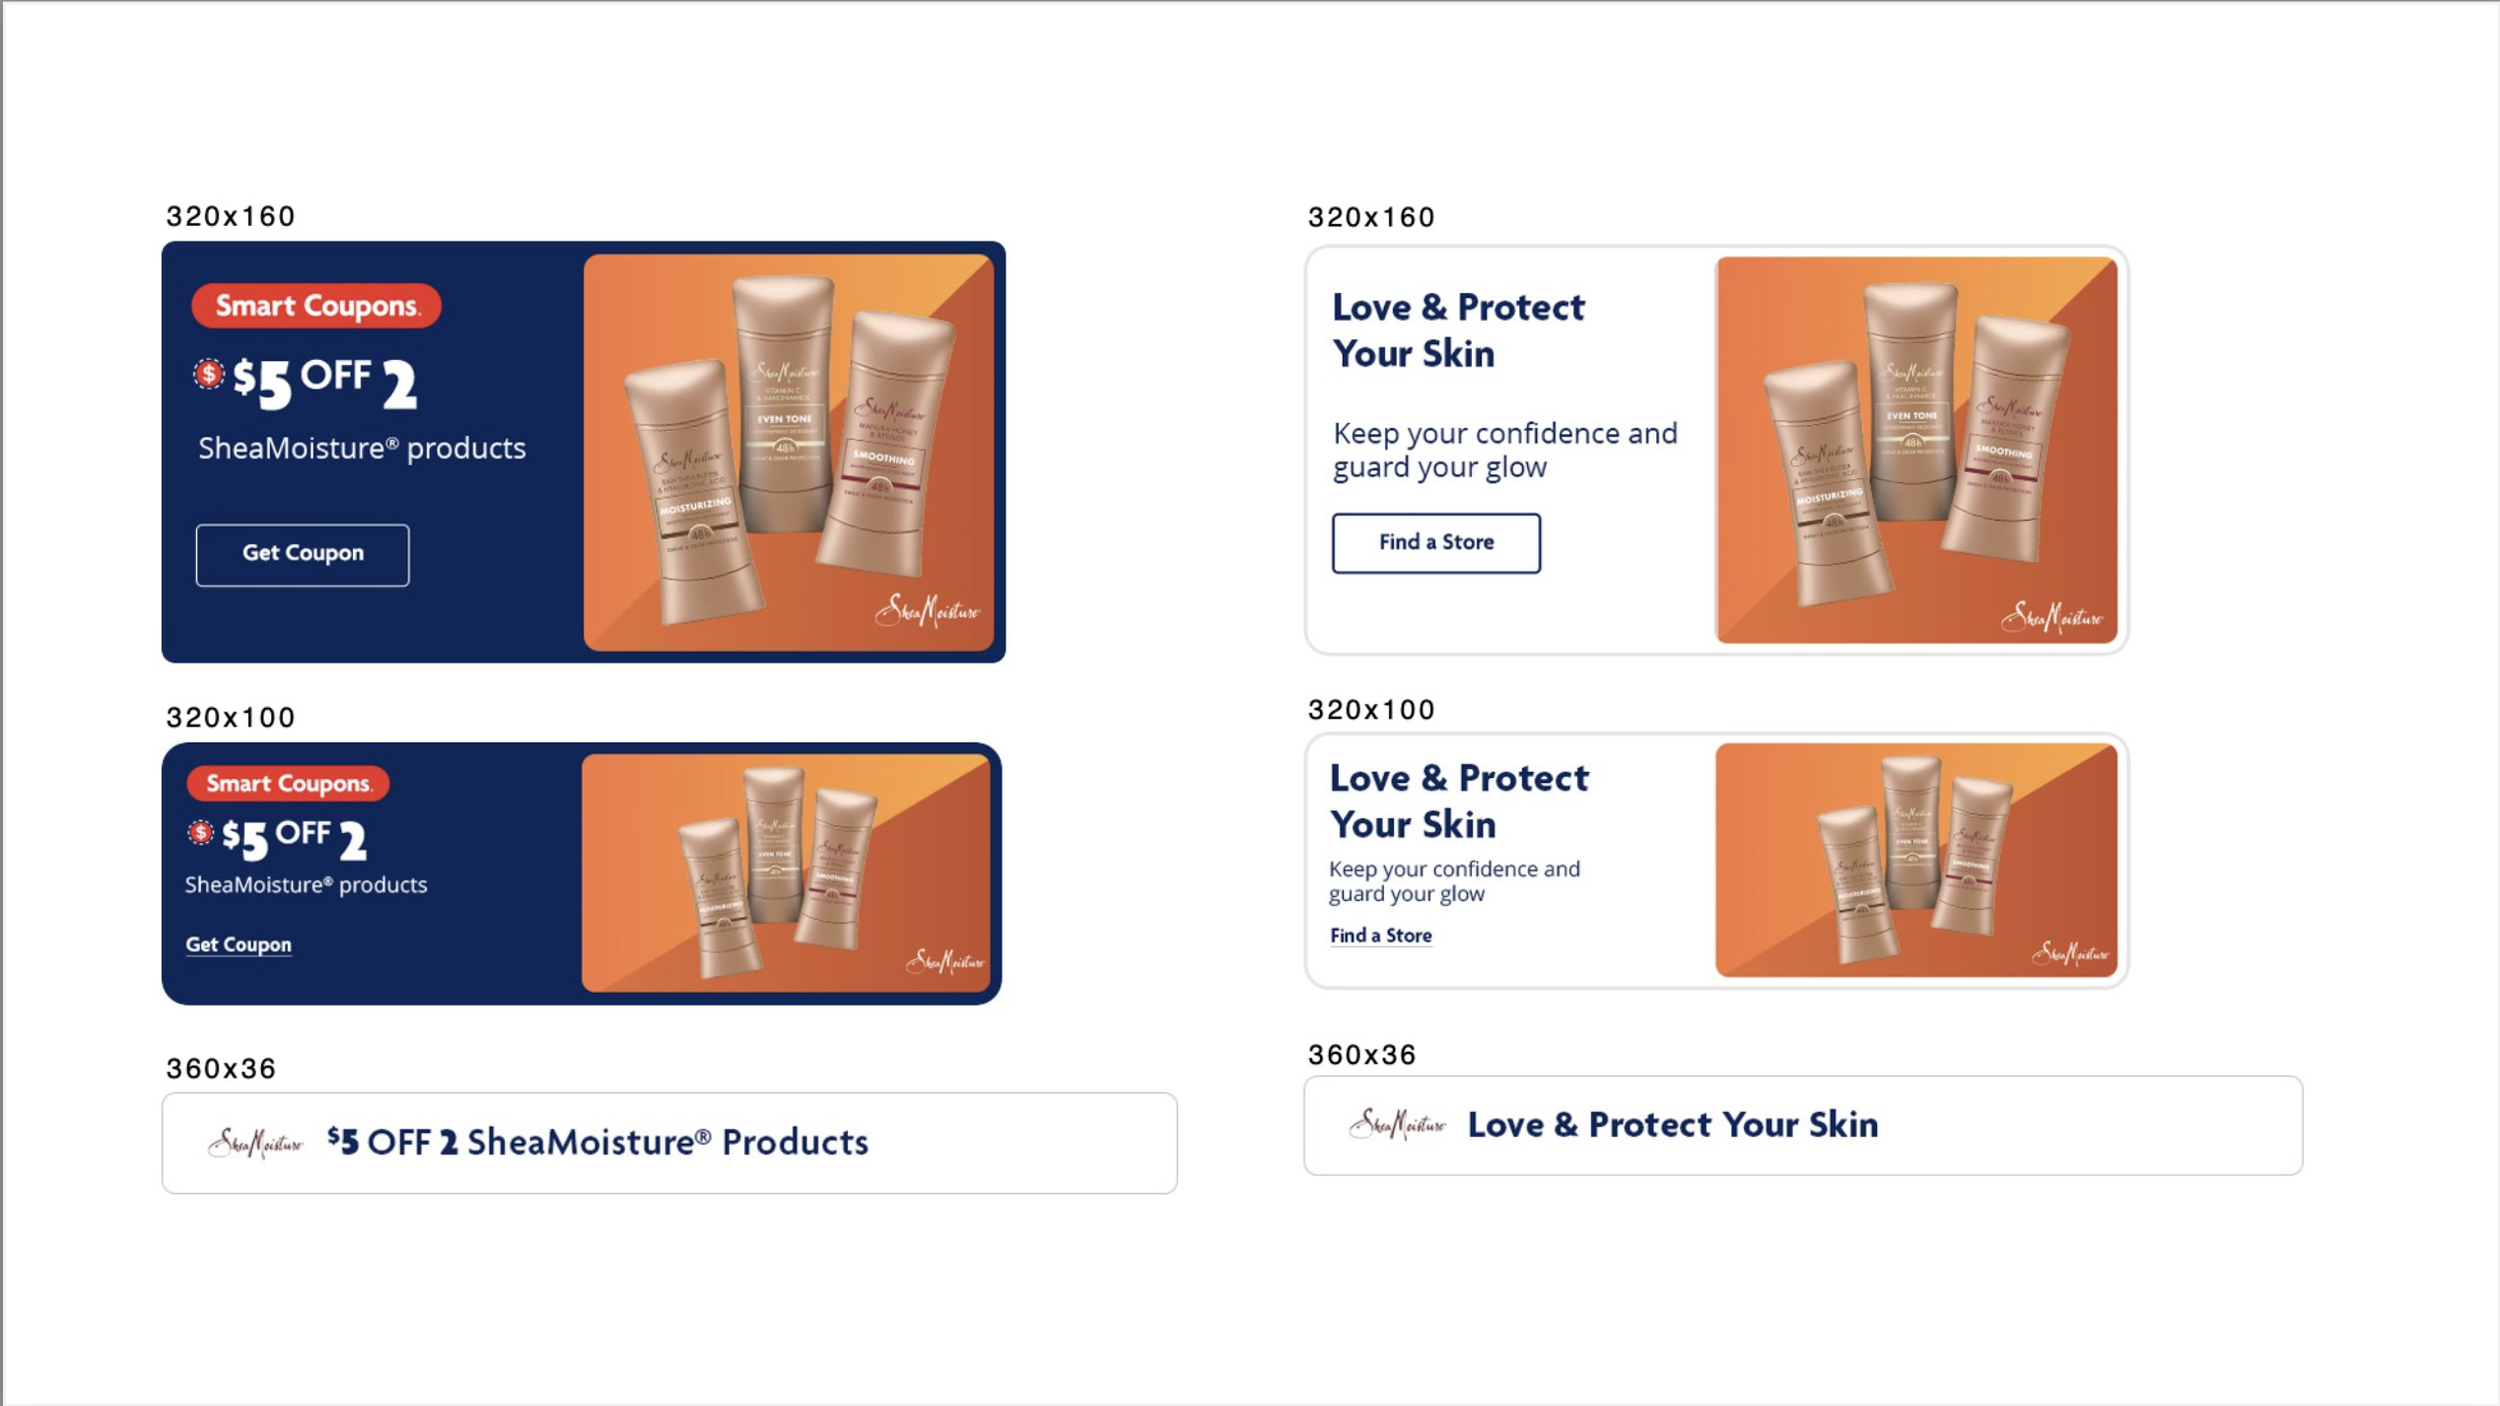This screenshot has width=2500, height=1406.
Task: Click the $5 OFF 2 SheaMoisture Products strip text
Action: click(x=598, y=1142)
